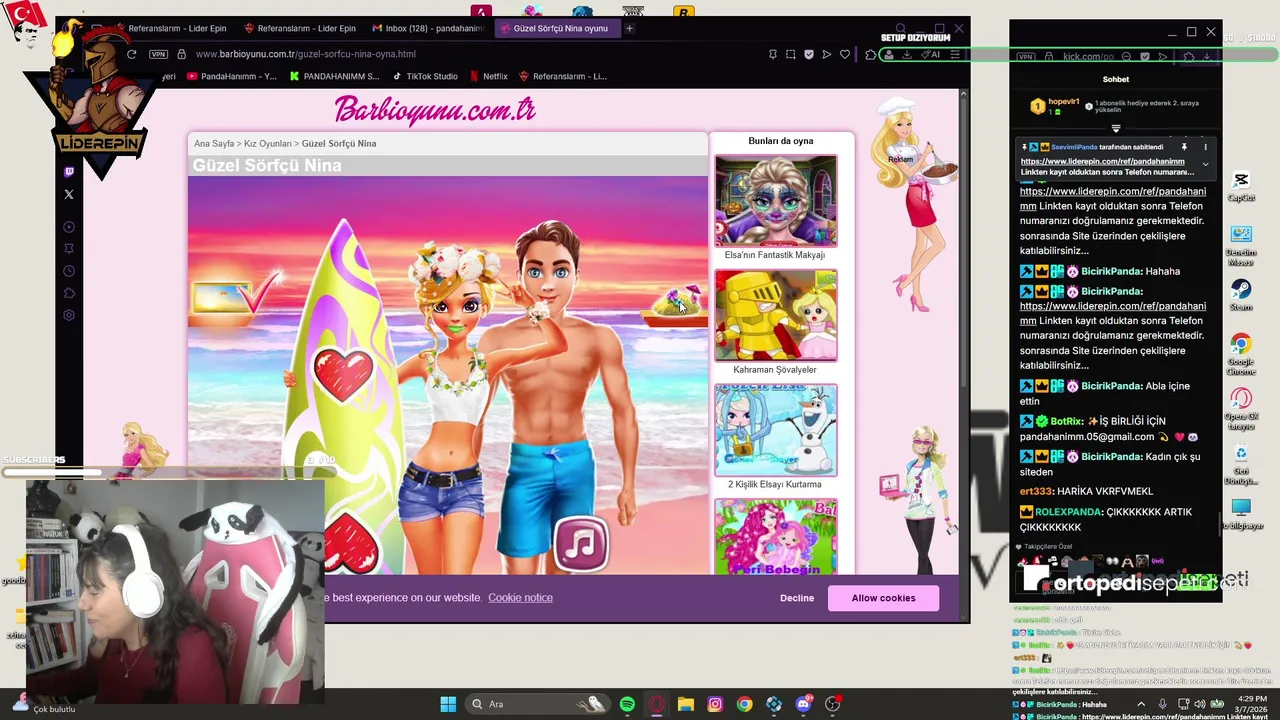Take a snapshot with the address bar icon
The image size is (1280, 720).
790,54
